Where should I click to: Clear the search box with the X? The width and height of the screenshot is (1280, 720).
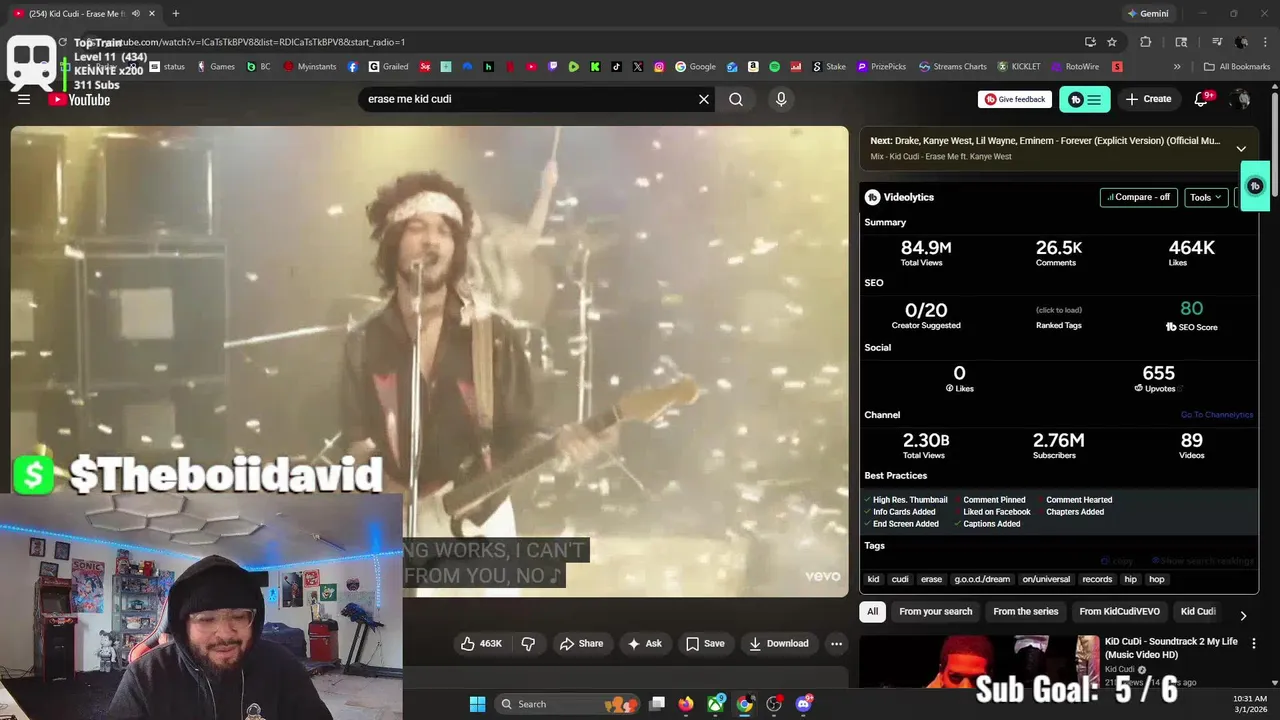704,99
